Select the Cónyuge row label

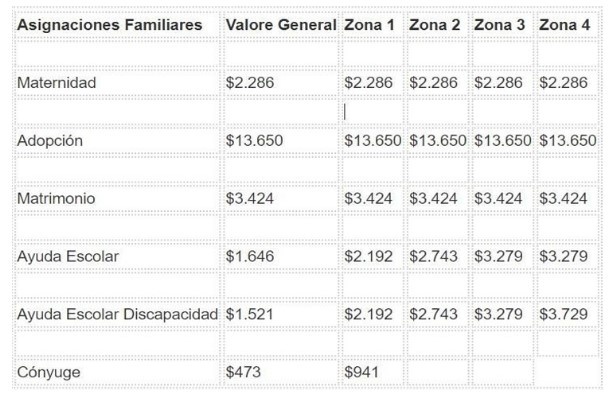click(48, 372)
